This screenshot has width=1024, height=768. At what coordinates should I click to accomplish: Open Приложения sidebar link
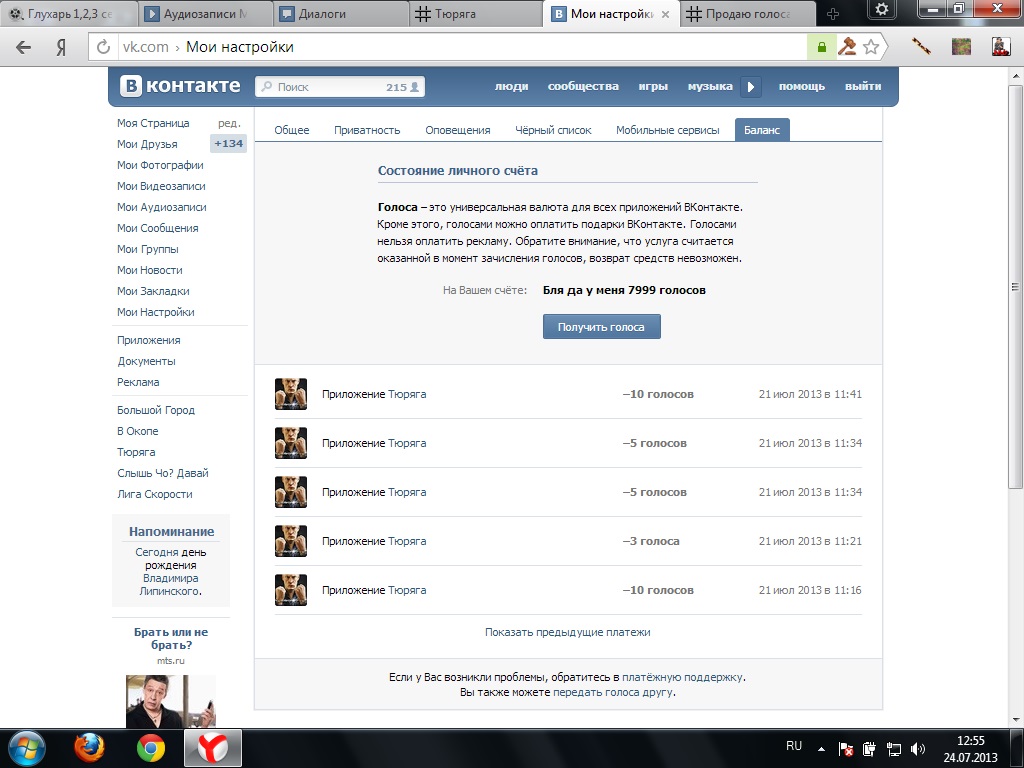[149, 340]
